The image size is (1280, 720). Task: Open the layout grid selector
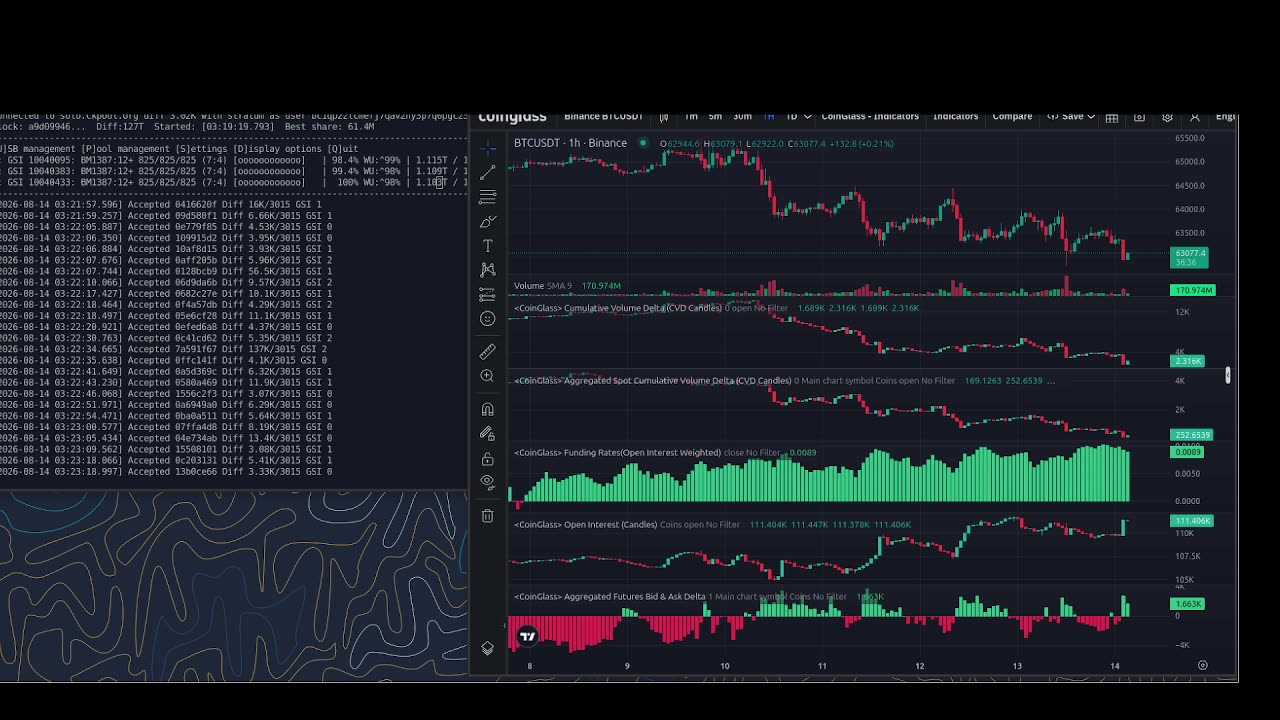click(1111, 117)
